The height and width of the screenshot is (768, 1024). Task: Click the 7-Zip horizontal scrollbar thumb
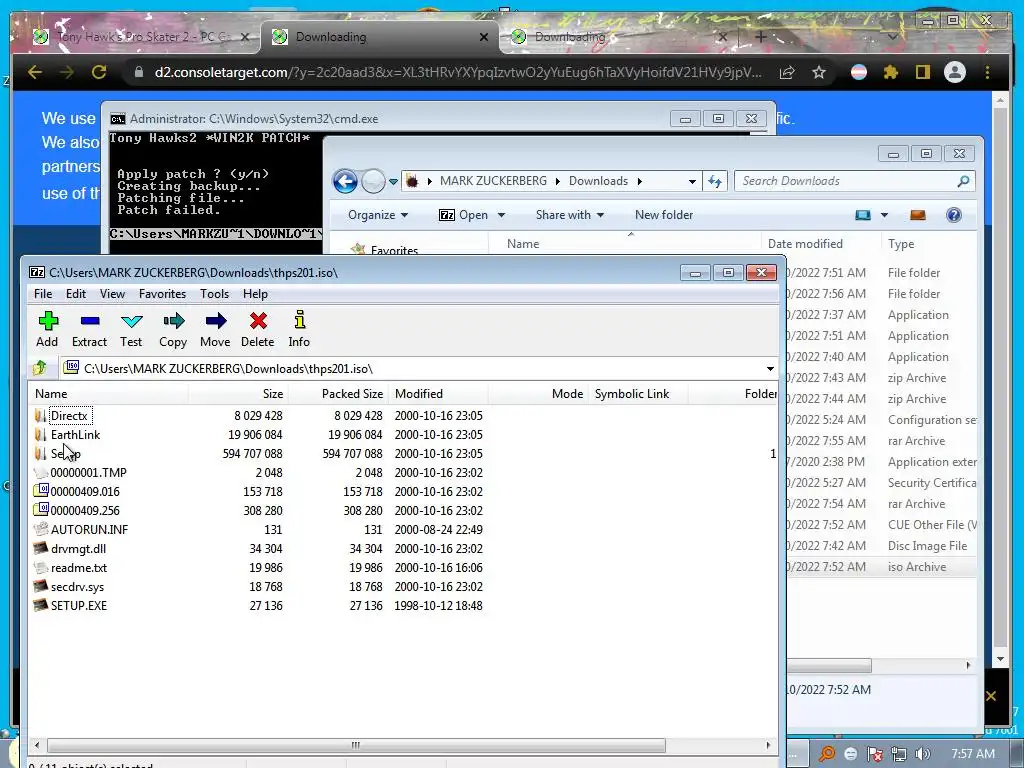coord(356,745)
